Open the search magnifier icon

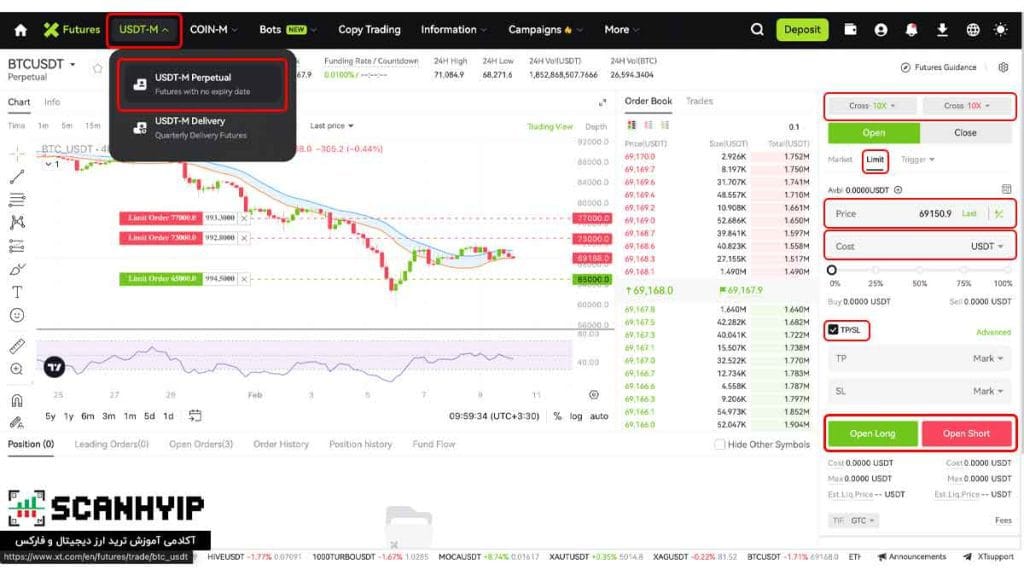757,29
